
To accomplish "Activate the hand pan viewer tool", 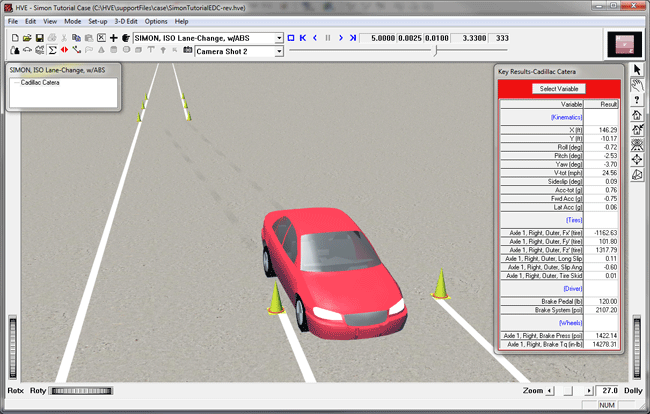I will tap(637, 85).
